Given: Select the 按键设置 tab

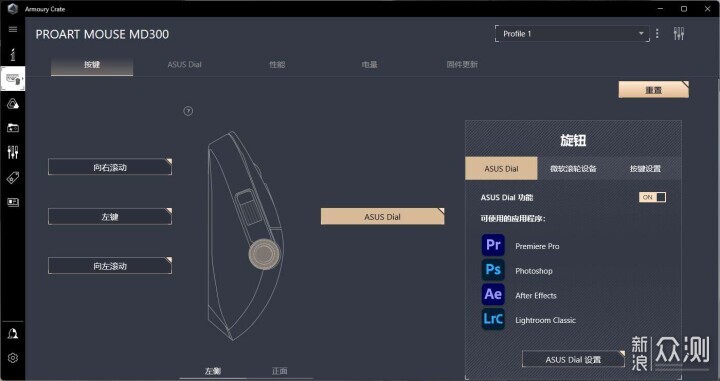Looking at the screenshot, I should click(645, 168).
